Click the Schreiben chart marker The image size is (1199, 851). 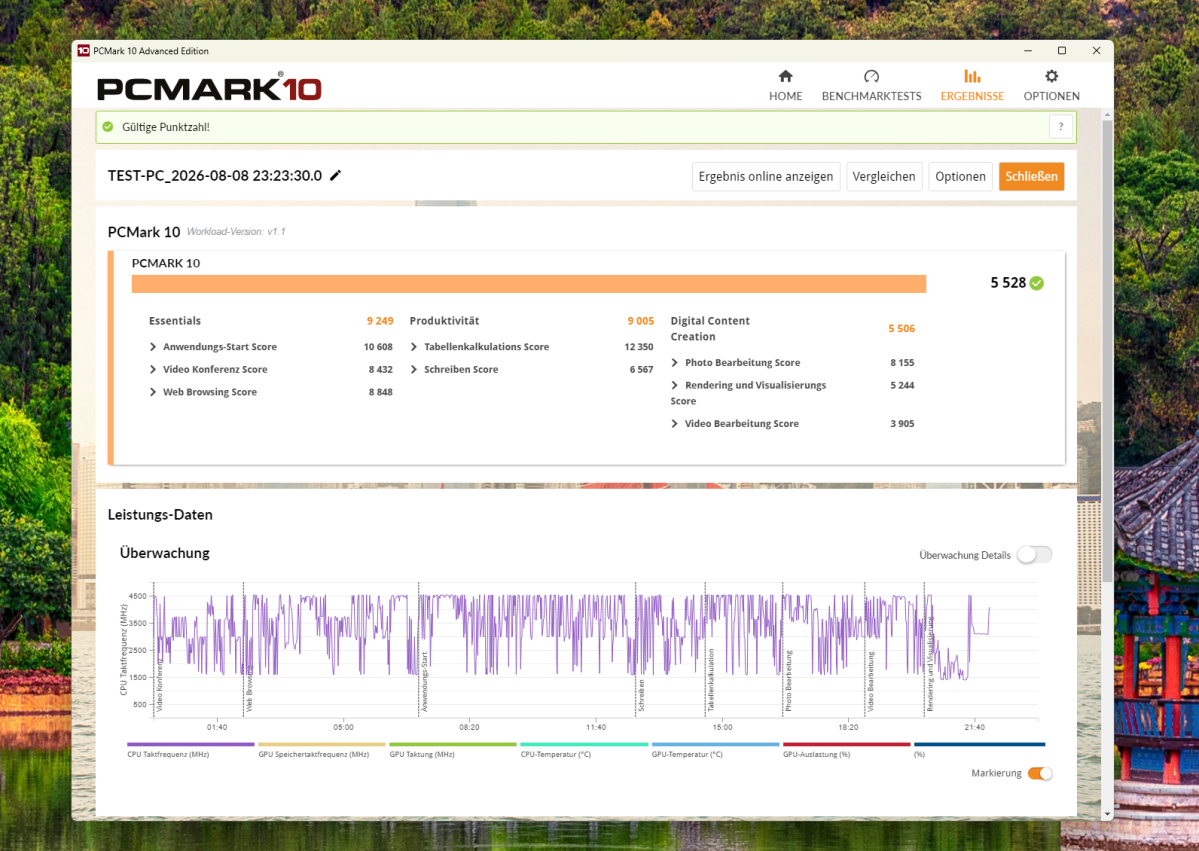click(641, 695)
